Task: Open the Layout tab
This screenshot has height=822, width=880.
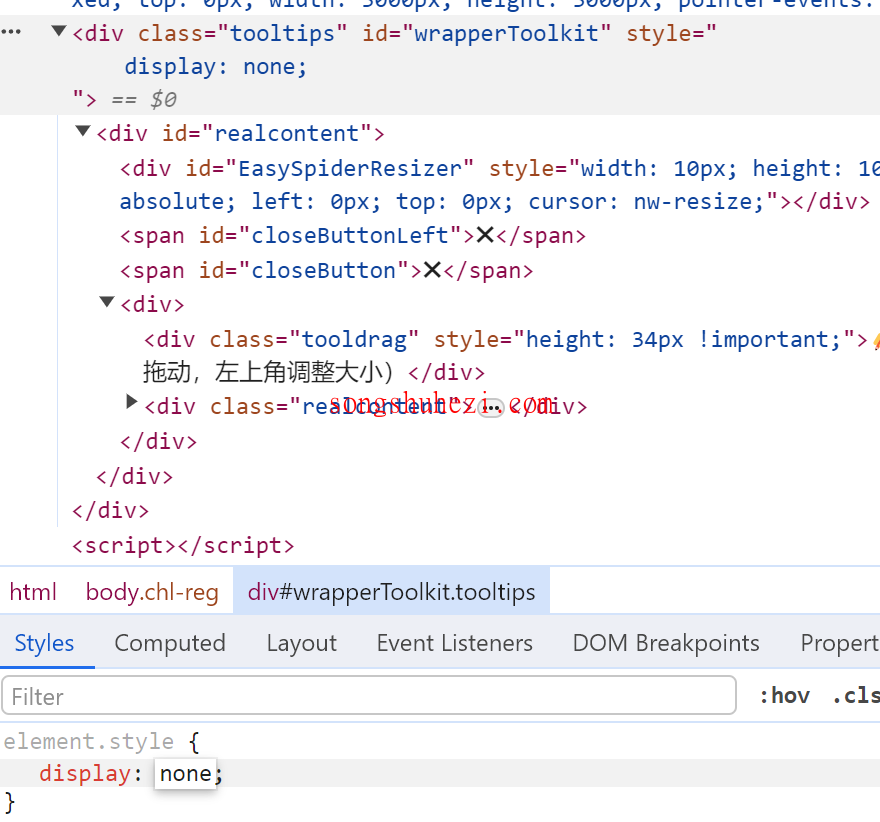Action: point(302,643)
